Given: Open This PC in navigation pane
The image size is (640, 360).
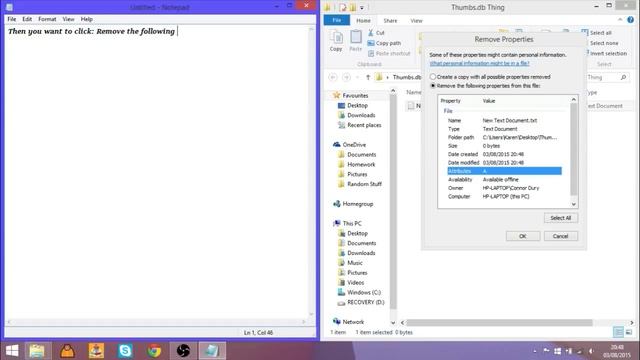Looking at the screenshot, I should pyautogui.click(x=352, y=223).
